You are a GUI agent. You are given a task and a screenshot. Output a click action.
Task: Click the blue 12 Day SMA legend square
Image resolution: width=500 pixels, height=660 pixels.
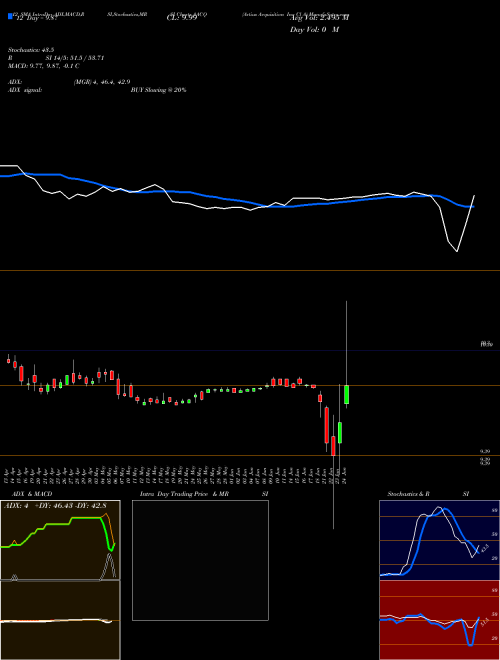coord(11,16)
